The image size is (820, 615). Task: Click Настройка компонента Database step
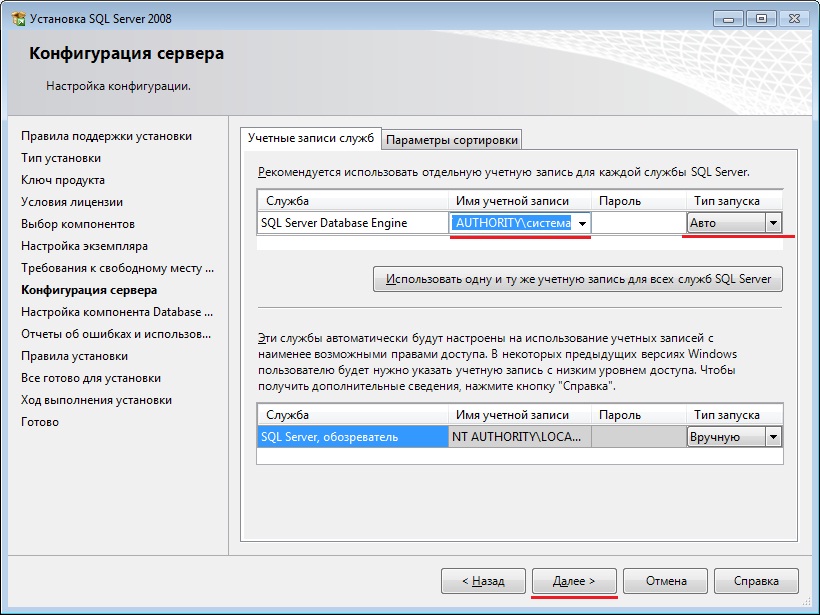117,312
